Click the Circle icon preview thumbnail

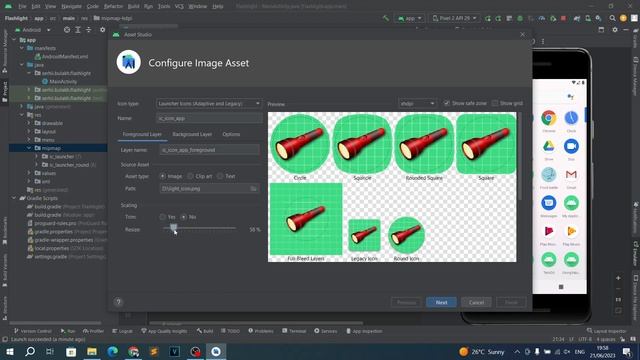(300, 144)
